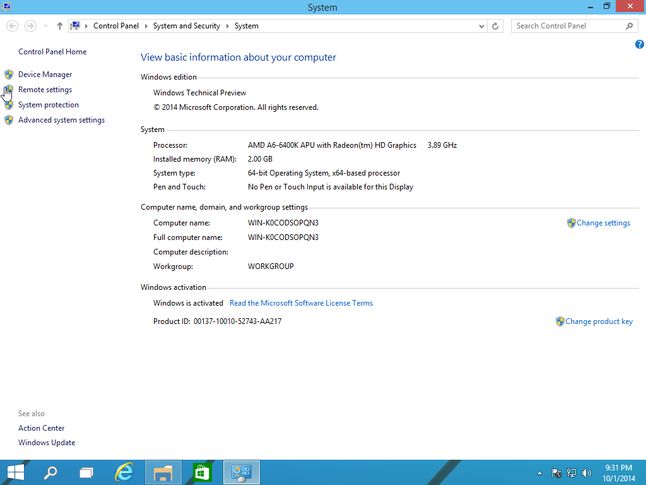This screenshot has width=646, height=485.
Task: Open Windows Update under See also
Action: [x=47, y=443]
